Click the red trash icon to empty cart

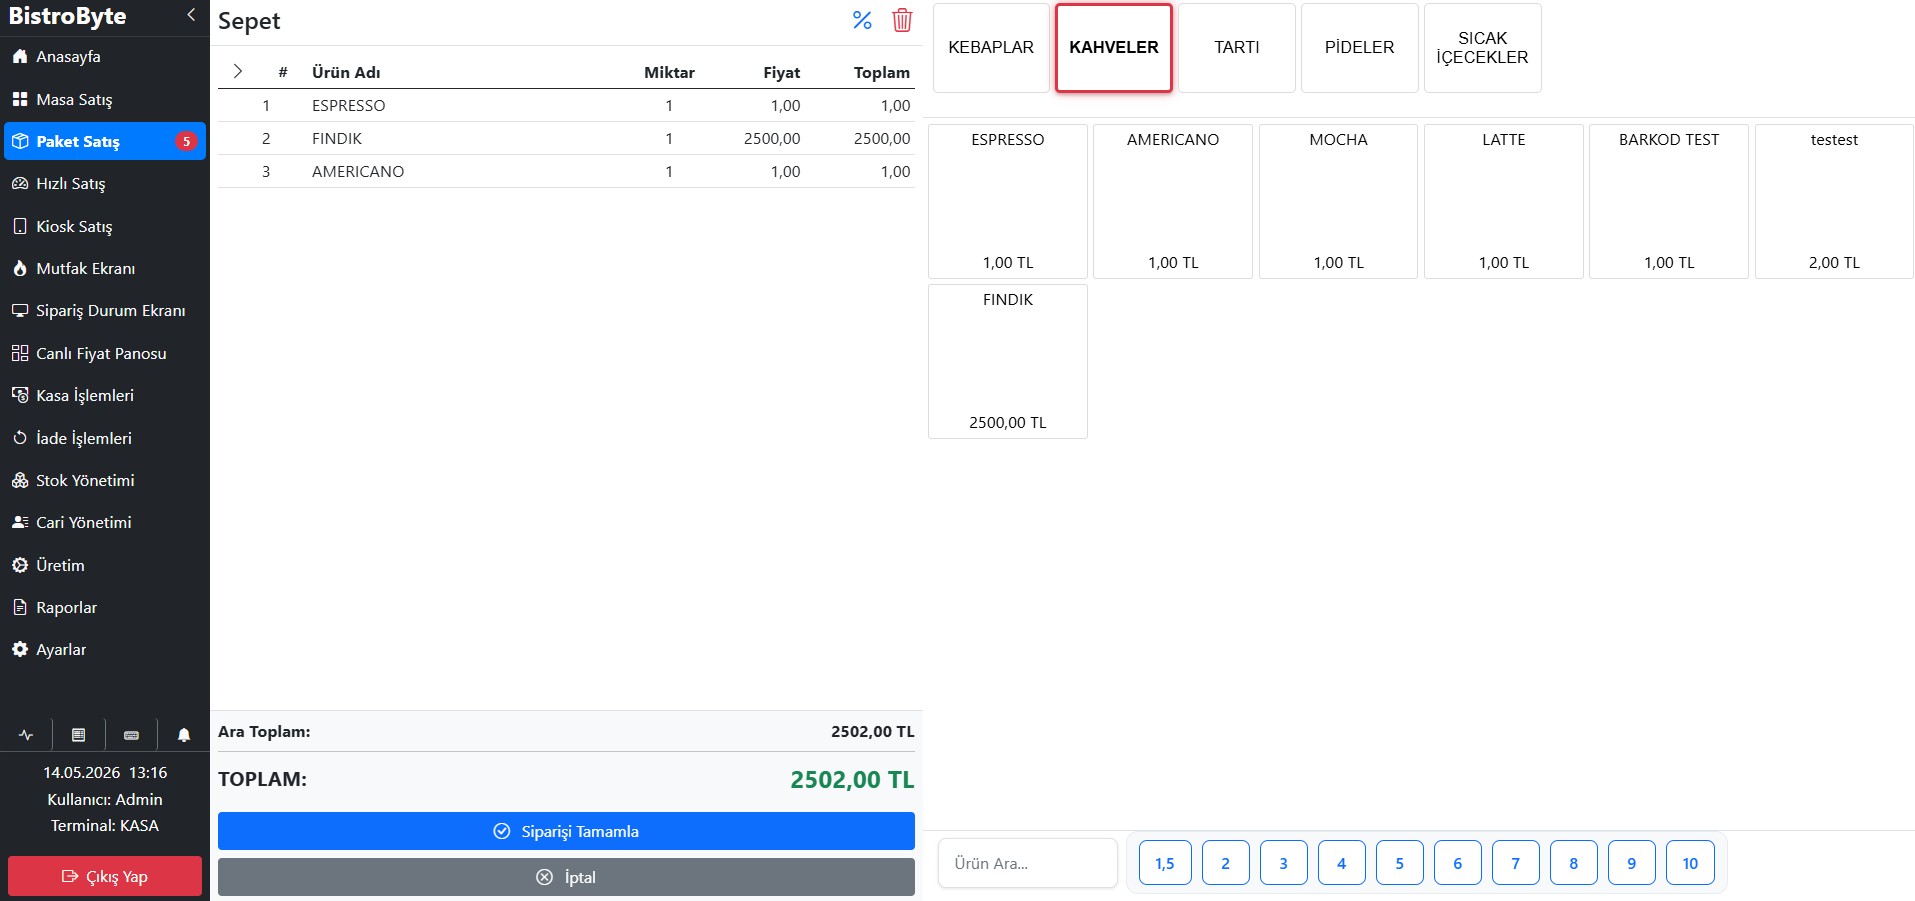902,20
